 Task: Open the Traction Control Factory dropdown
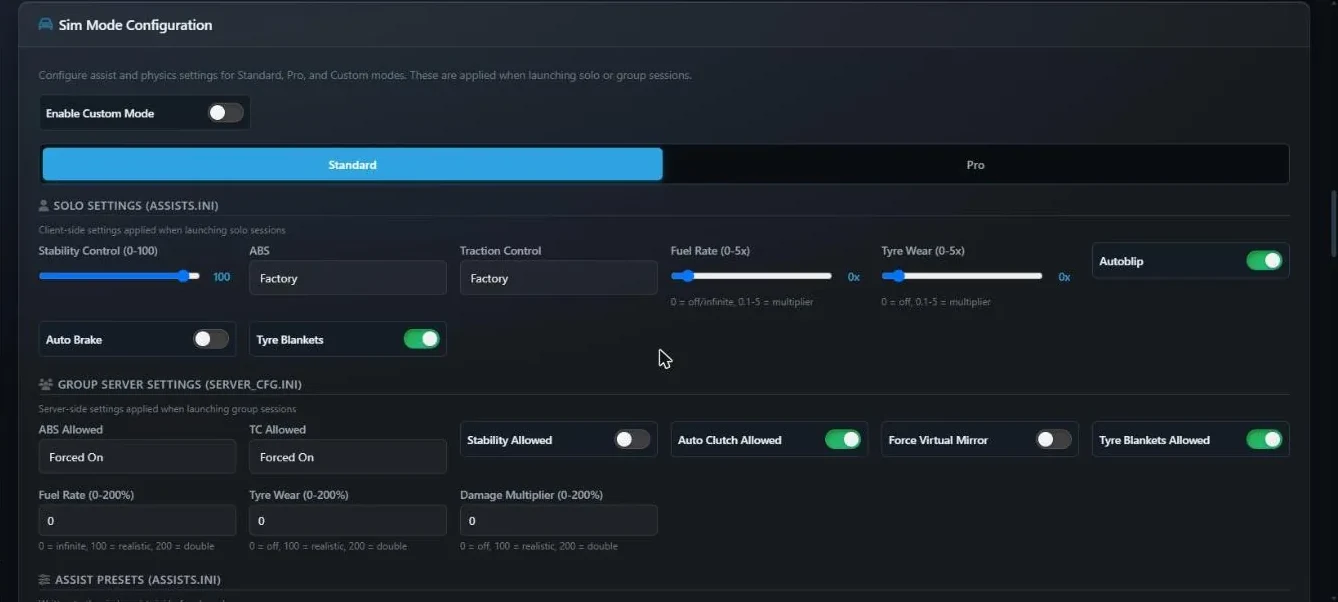click(558, 278)
